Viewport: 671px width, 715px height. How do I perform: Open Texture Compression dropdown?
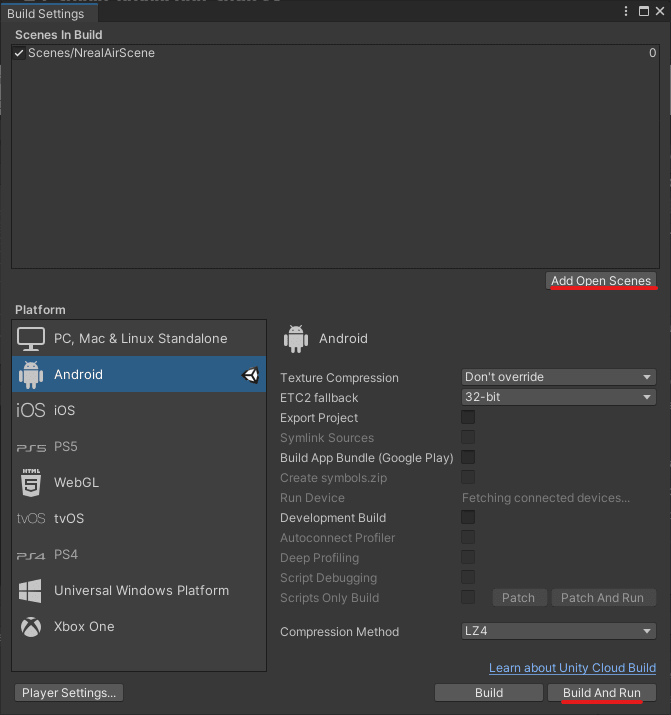pos(558,377)
